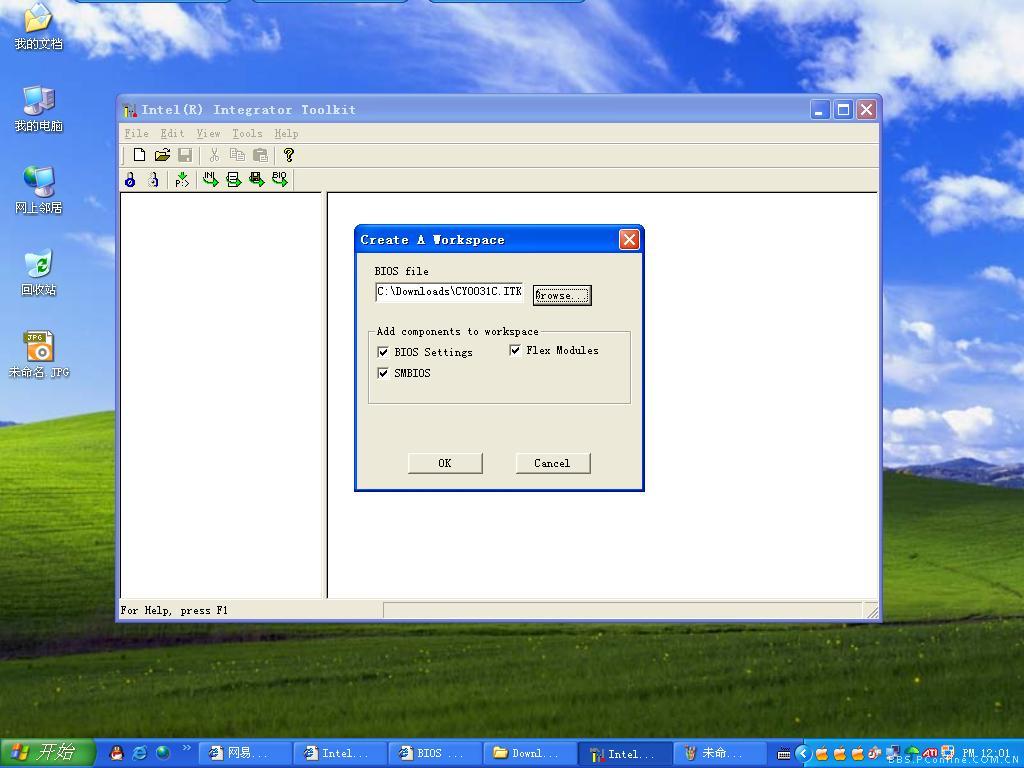Open Help via question mark icon
This screenshot has width=1024, height=768.
coord(289,155)
